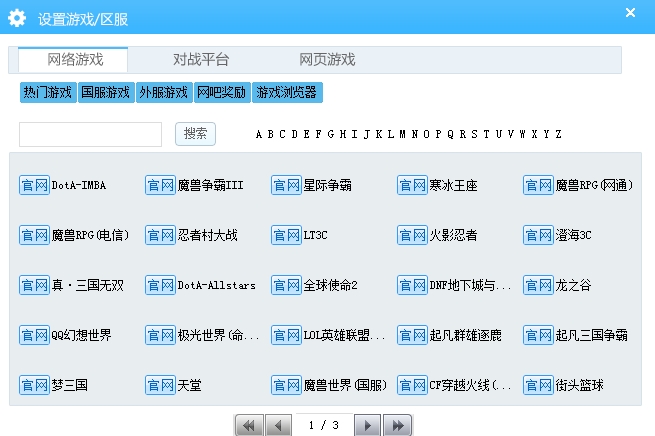This screenshot has height=436, width=655.
Task: Open the 官网 badge beside 澄海3C
Action: 538,235
